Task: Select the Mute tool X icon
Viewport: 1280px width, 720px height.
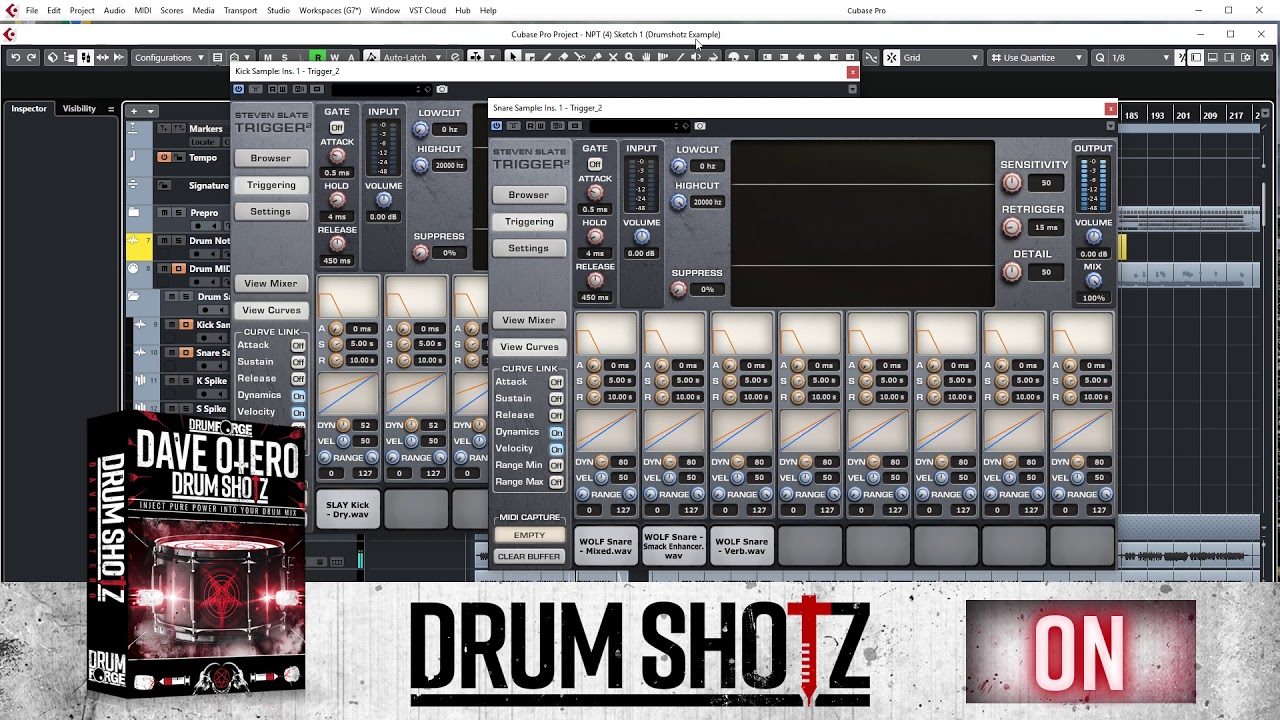Action: [612, 57]
